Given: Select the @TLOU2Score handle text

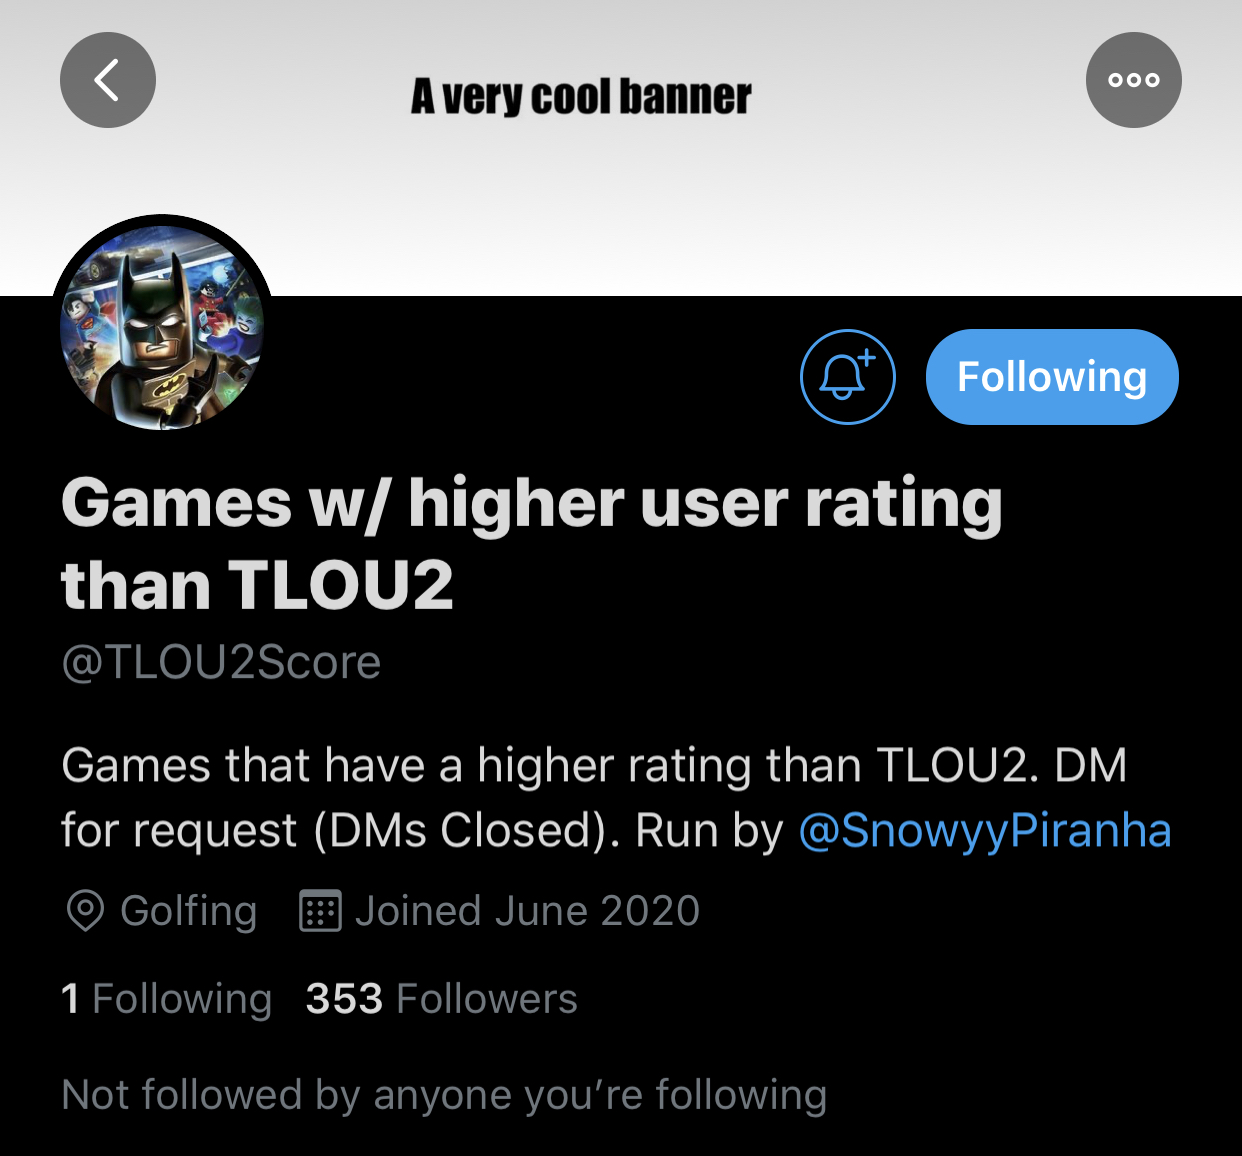Looking at the screenshot, I should pos(221,662).
